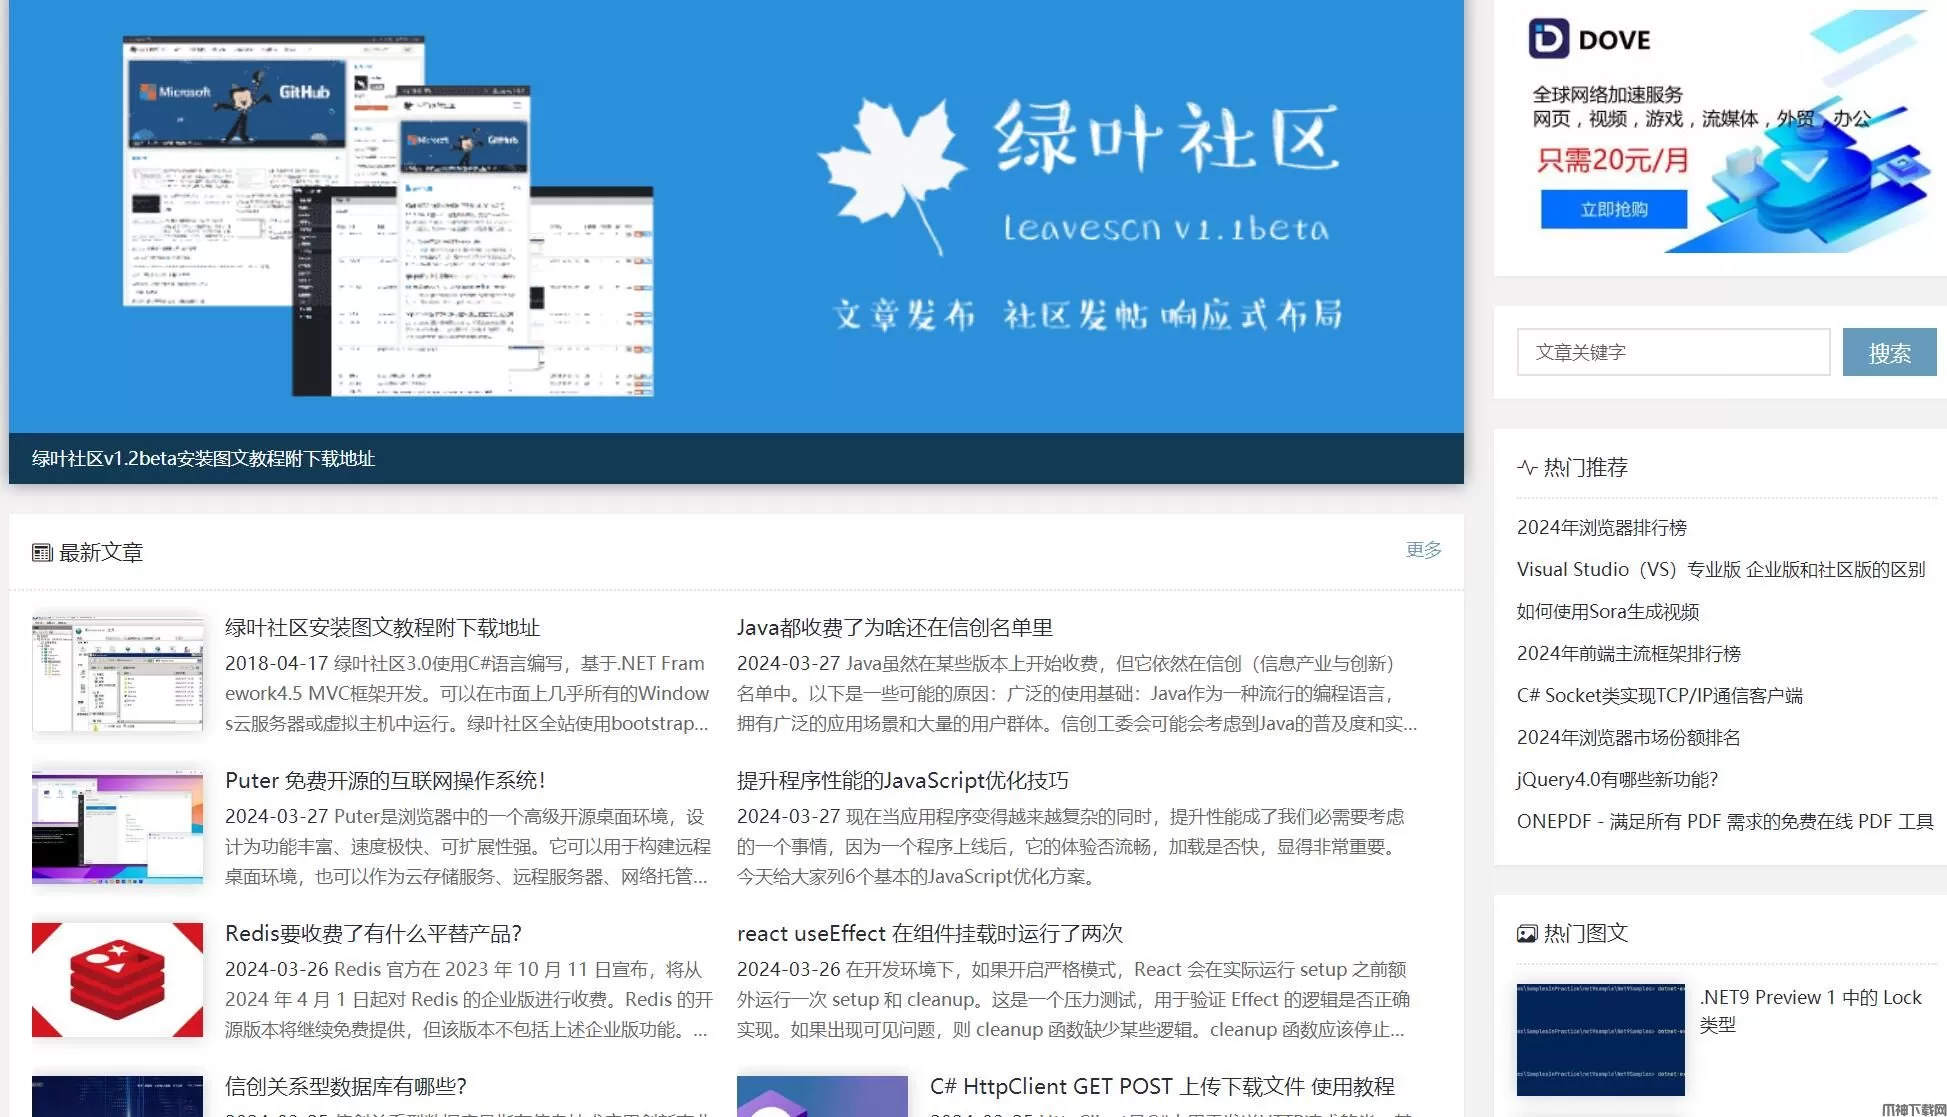Screen dimensions: 1947x1117
Task: Focus the 文章关键字 search field
Action: coord(1672,352)
